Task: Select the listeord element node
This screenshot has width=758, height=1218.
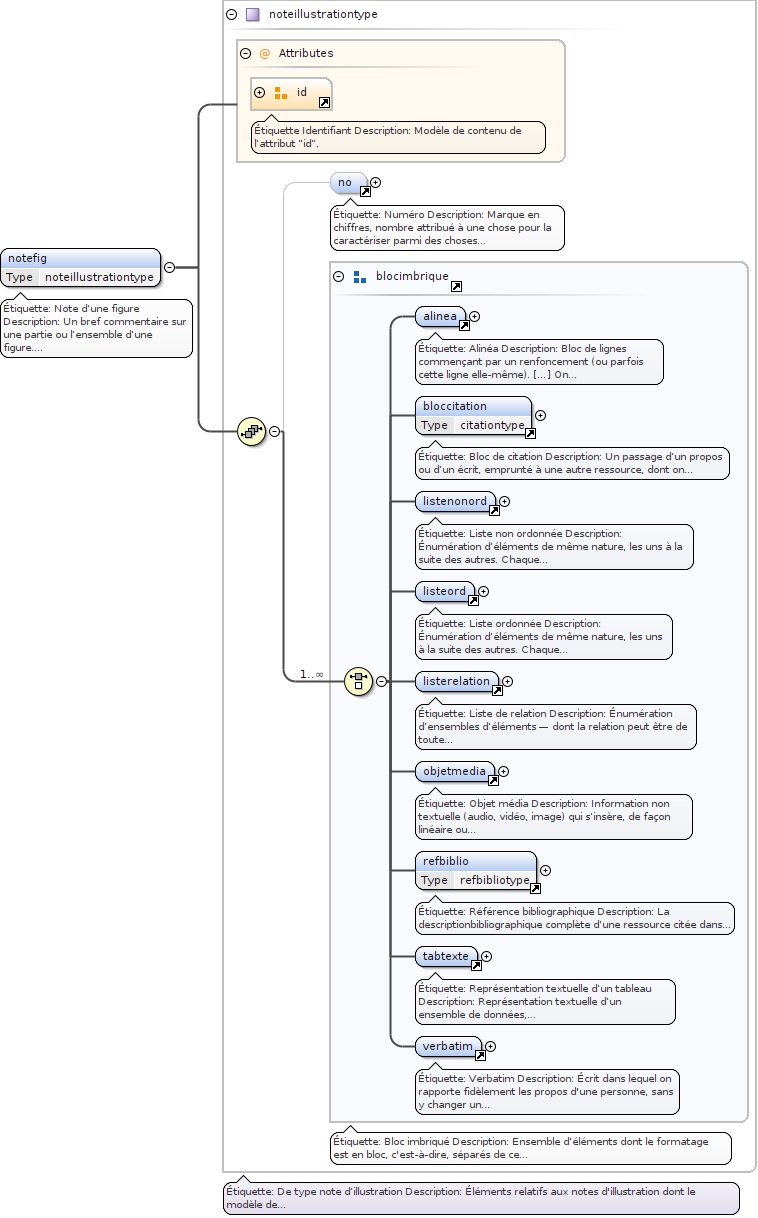Action: click(x=444, y=591)
